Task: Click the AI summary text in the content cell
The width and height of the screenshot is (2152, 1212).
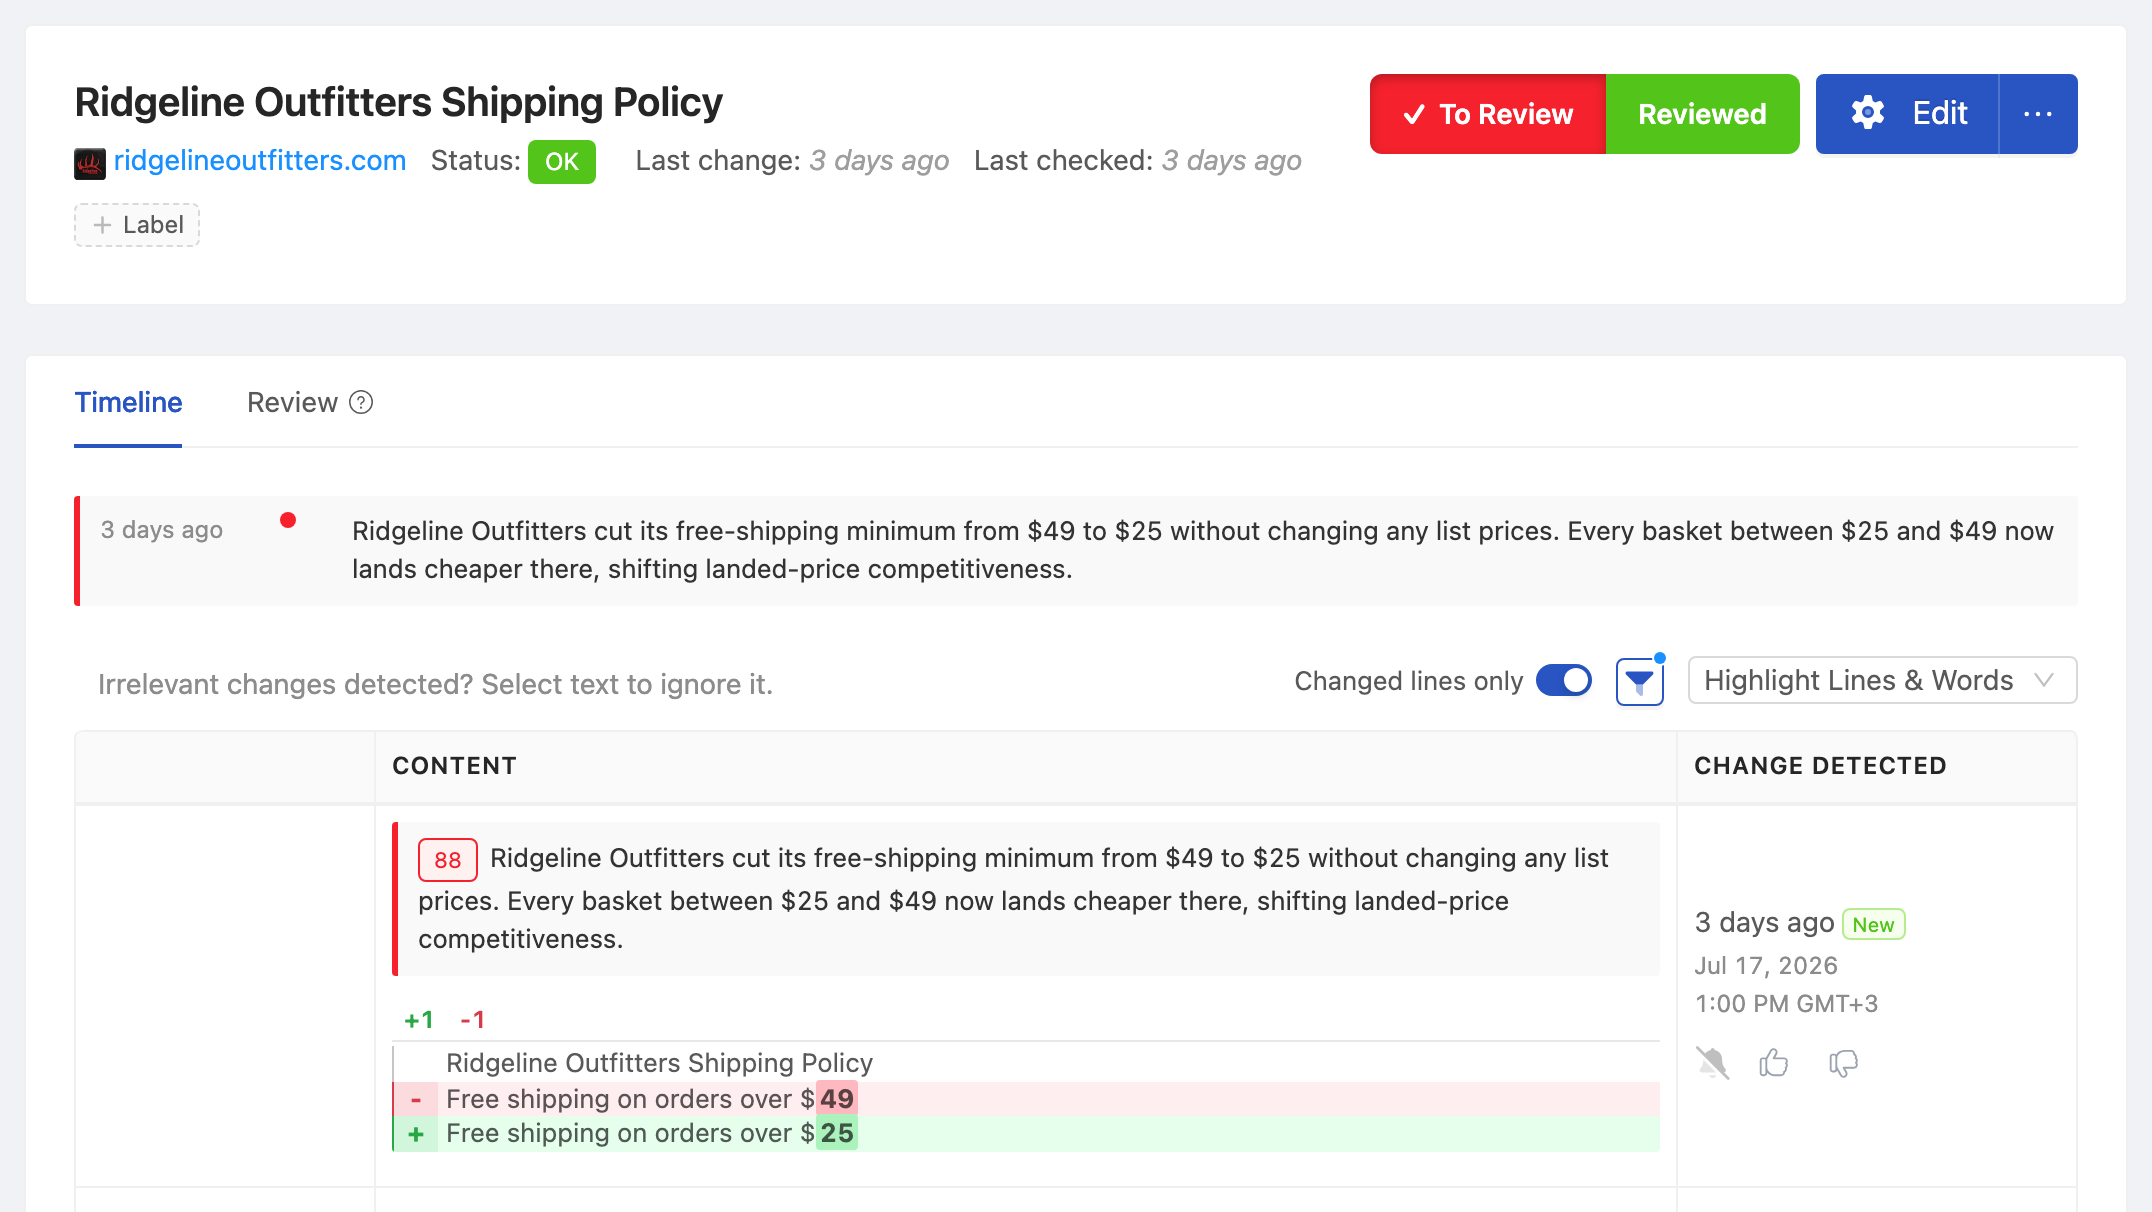Action: pos(1013,899)
